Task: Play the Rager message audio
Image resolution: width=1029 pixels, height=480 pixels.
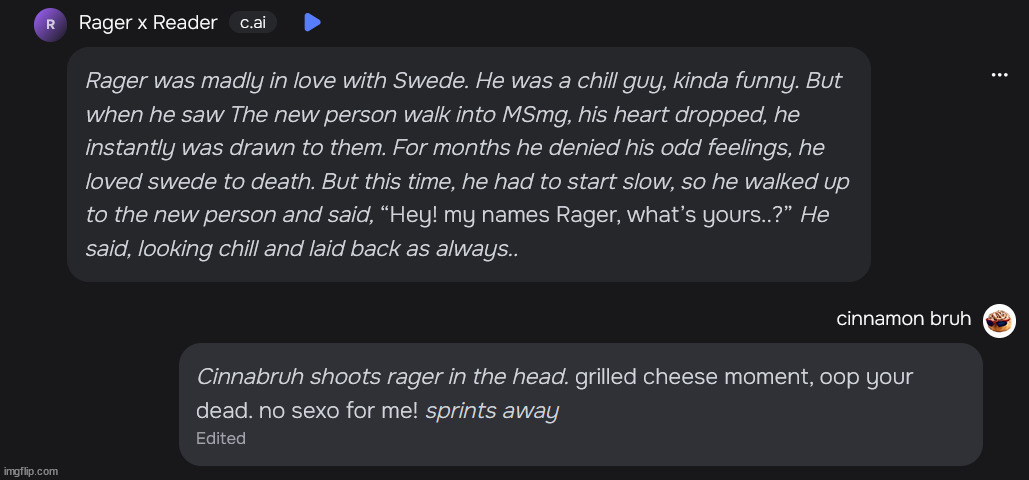Action: 312,22
